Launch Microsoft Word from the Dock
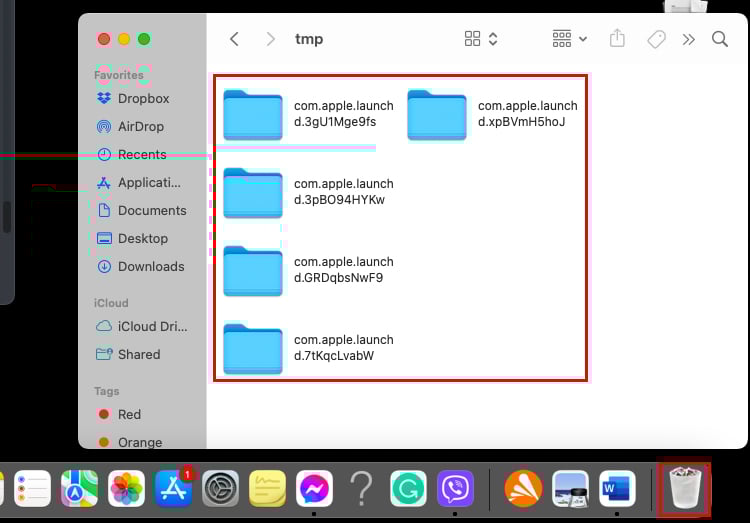 tap(617, 489)
